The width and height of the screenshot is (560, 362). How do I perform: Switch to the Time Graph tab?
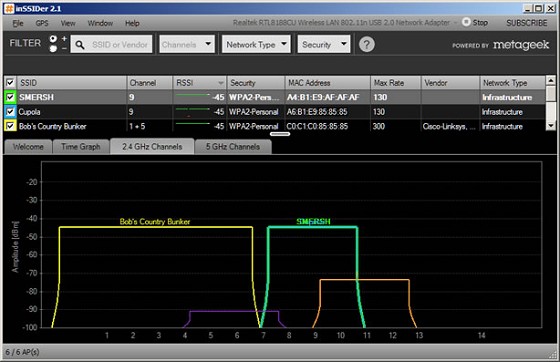(x=81, y=147)
